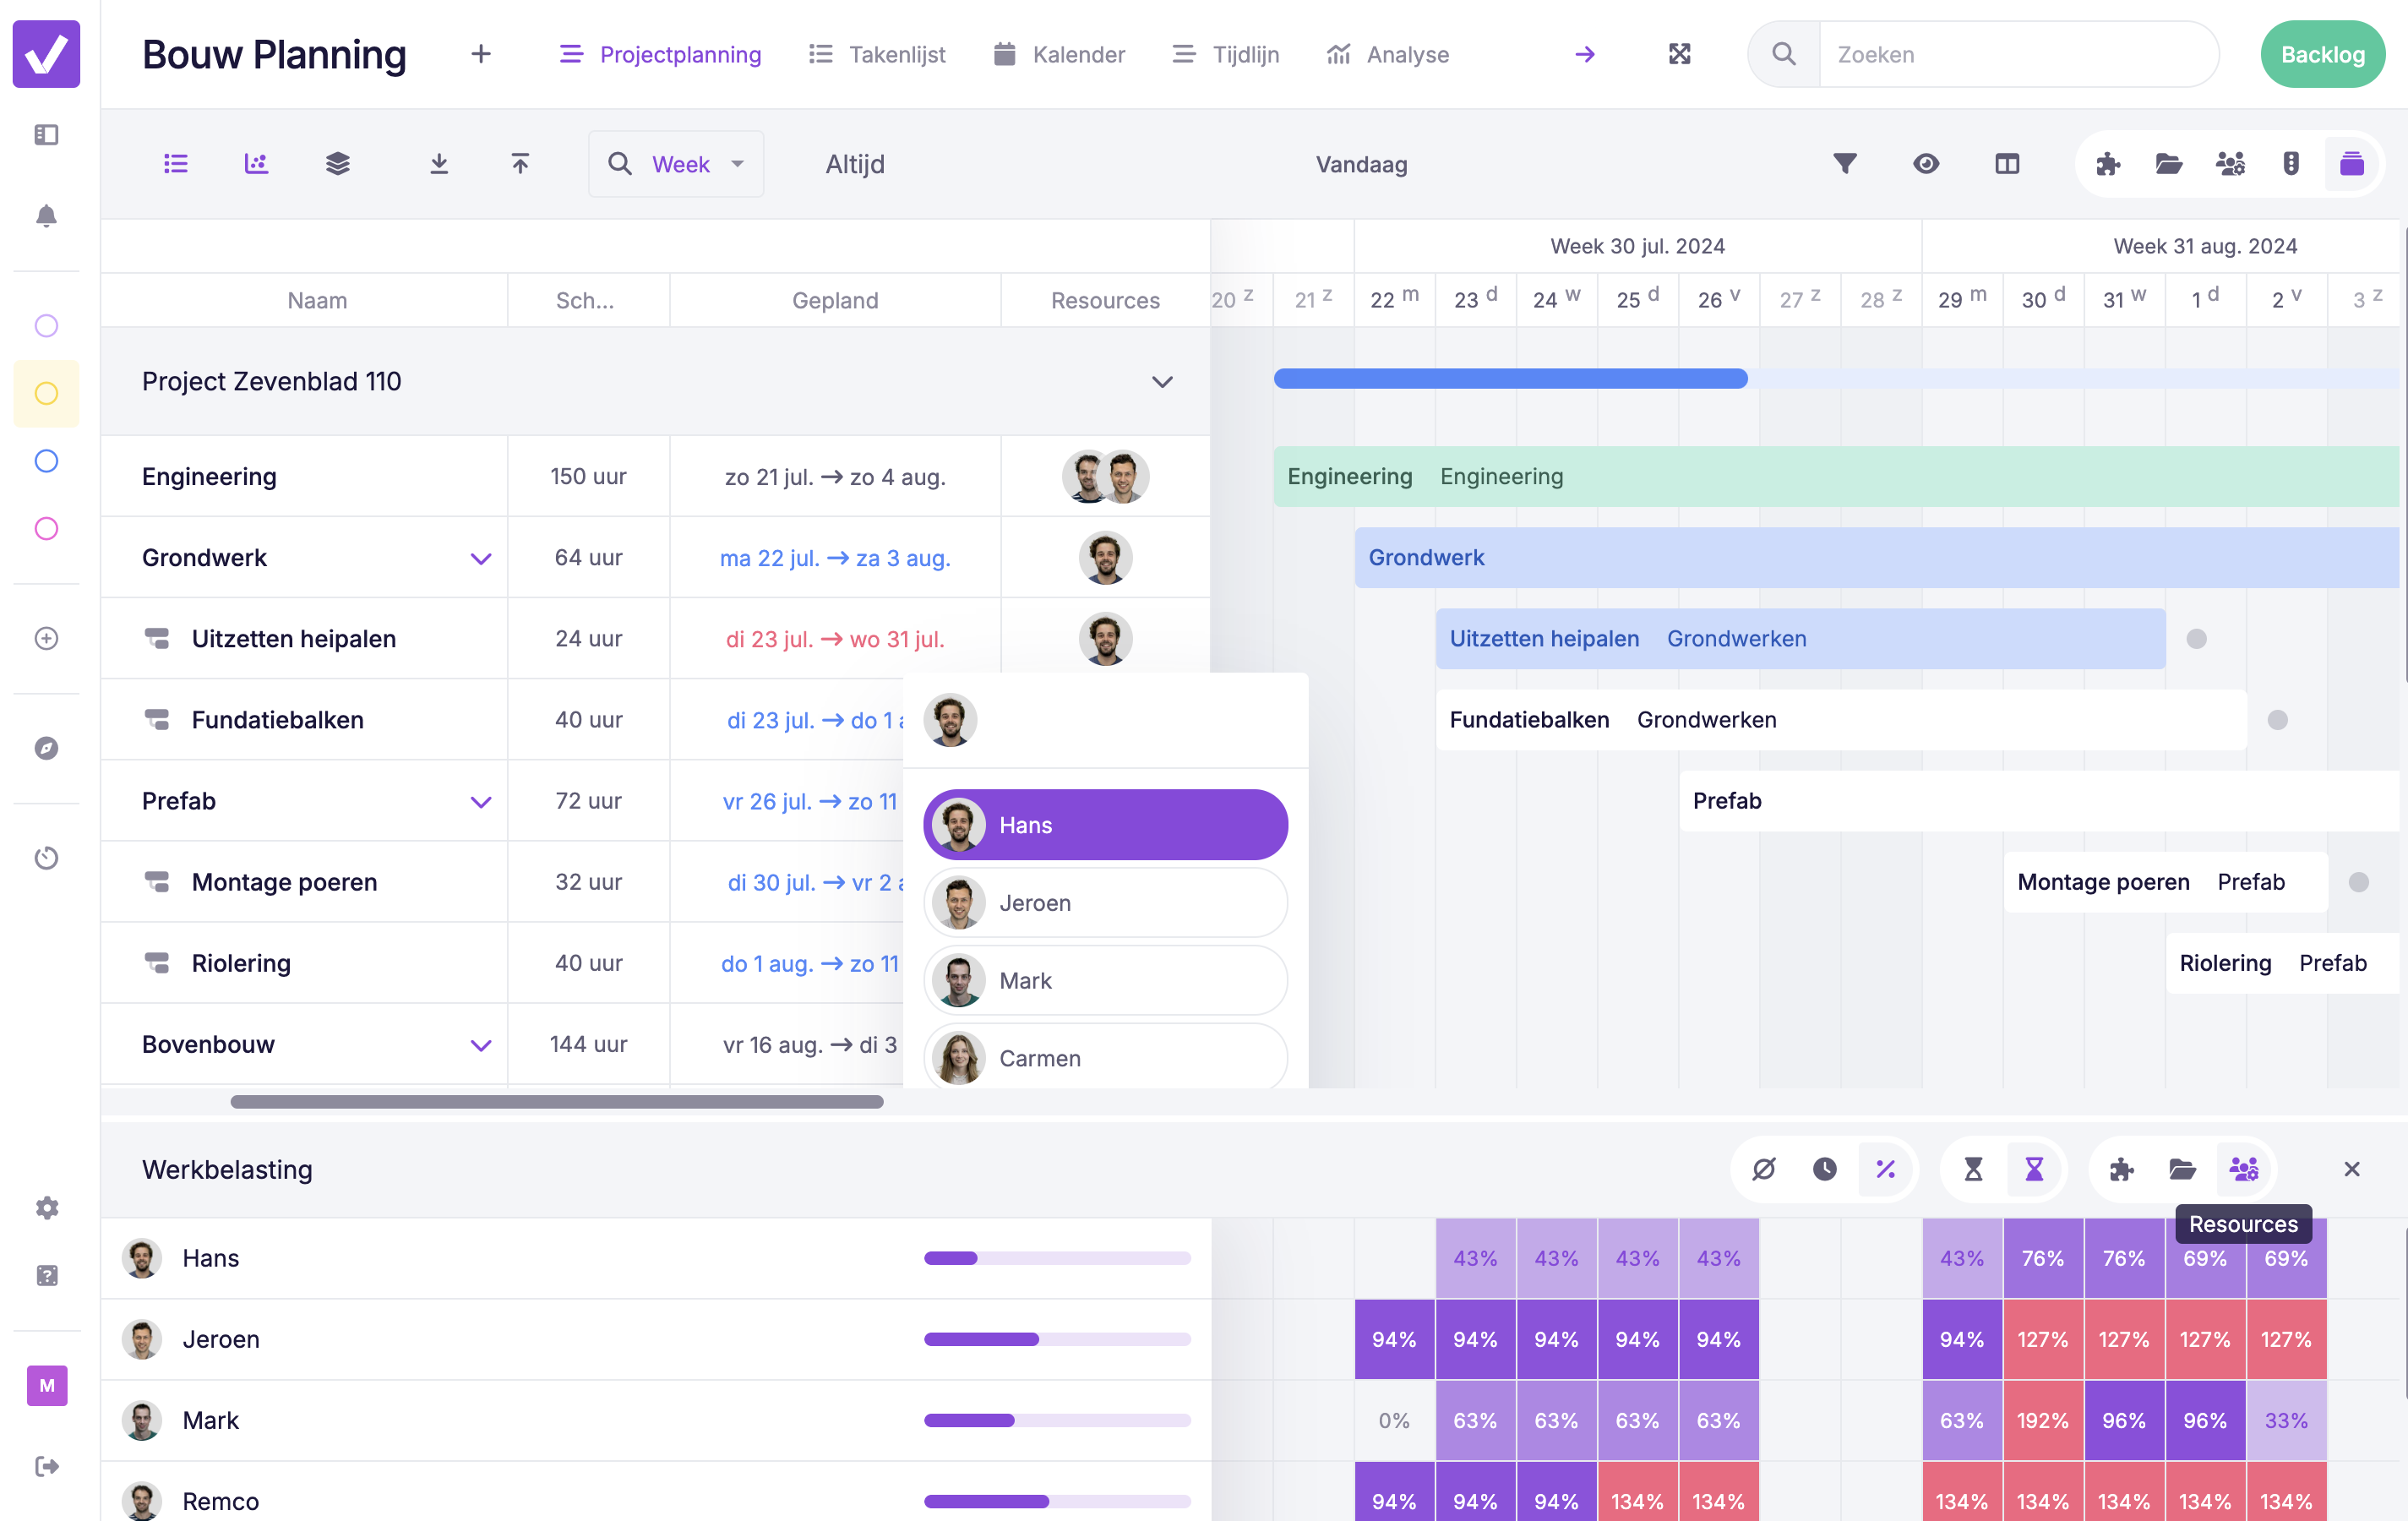Image resolution: width=2408 pixels, height=1521 pixels.
Task: Switch to Analyse tab
Action: pyautogui.click(x=1387, y=54)
